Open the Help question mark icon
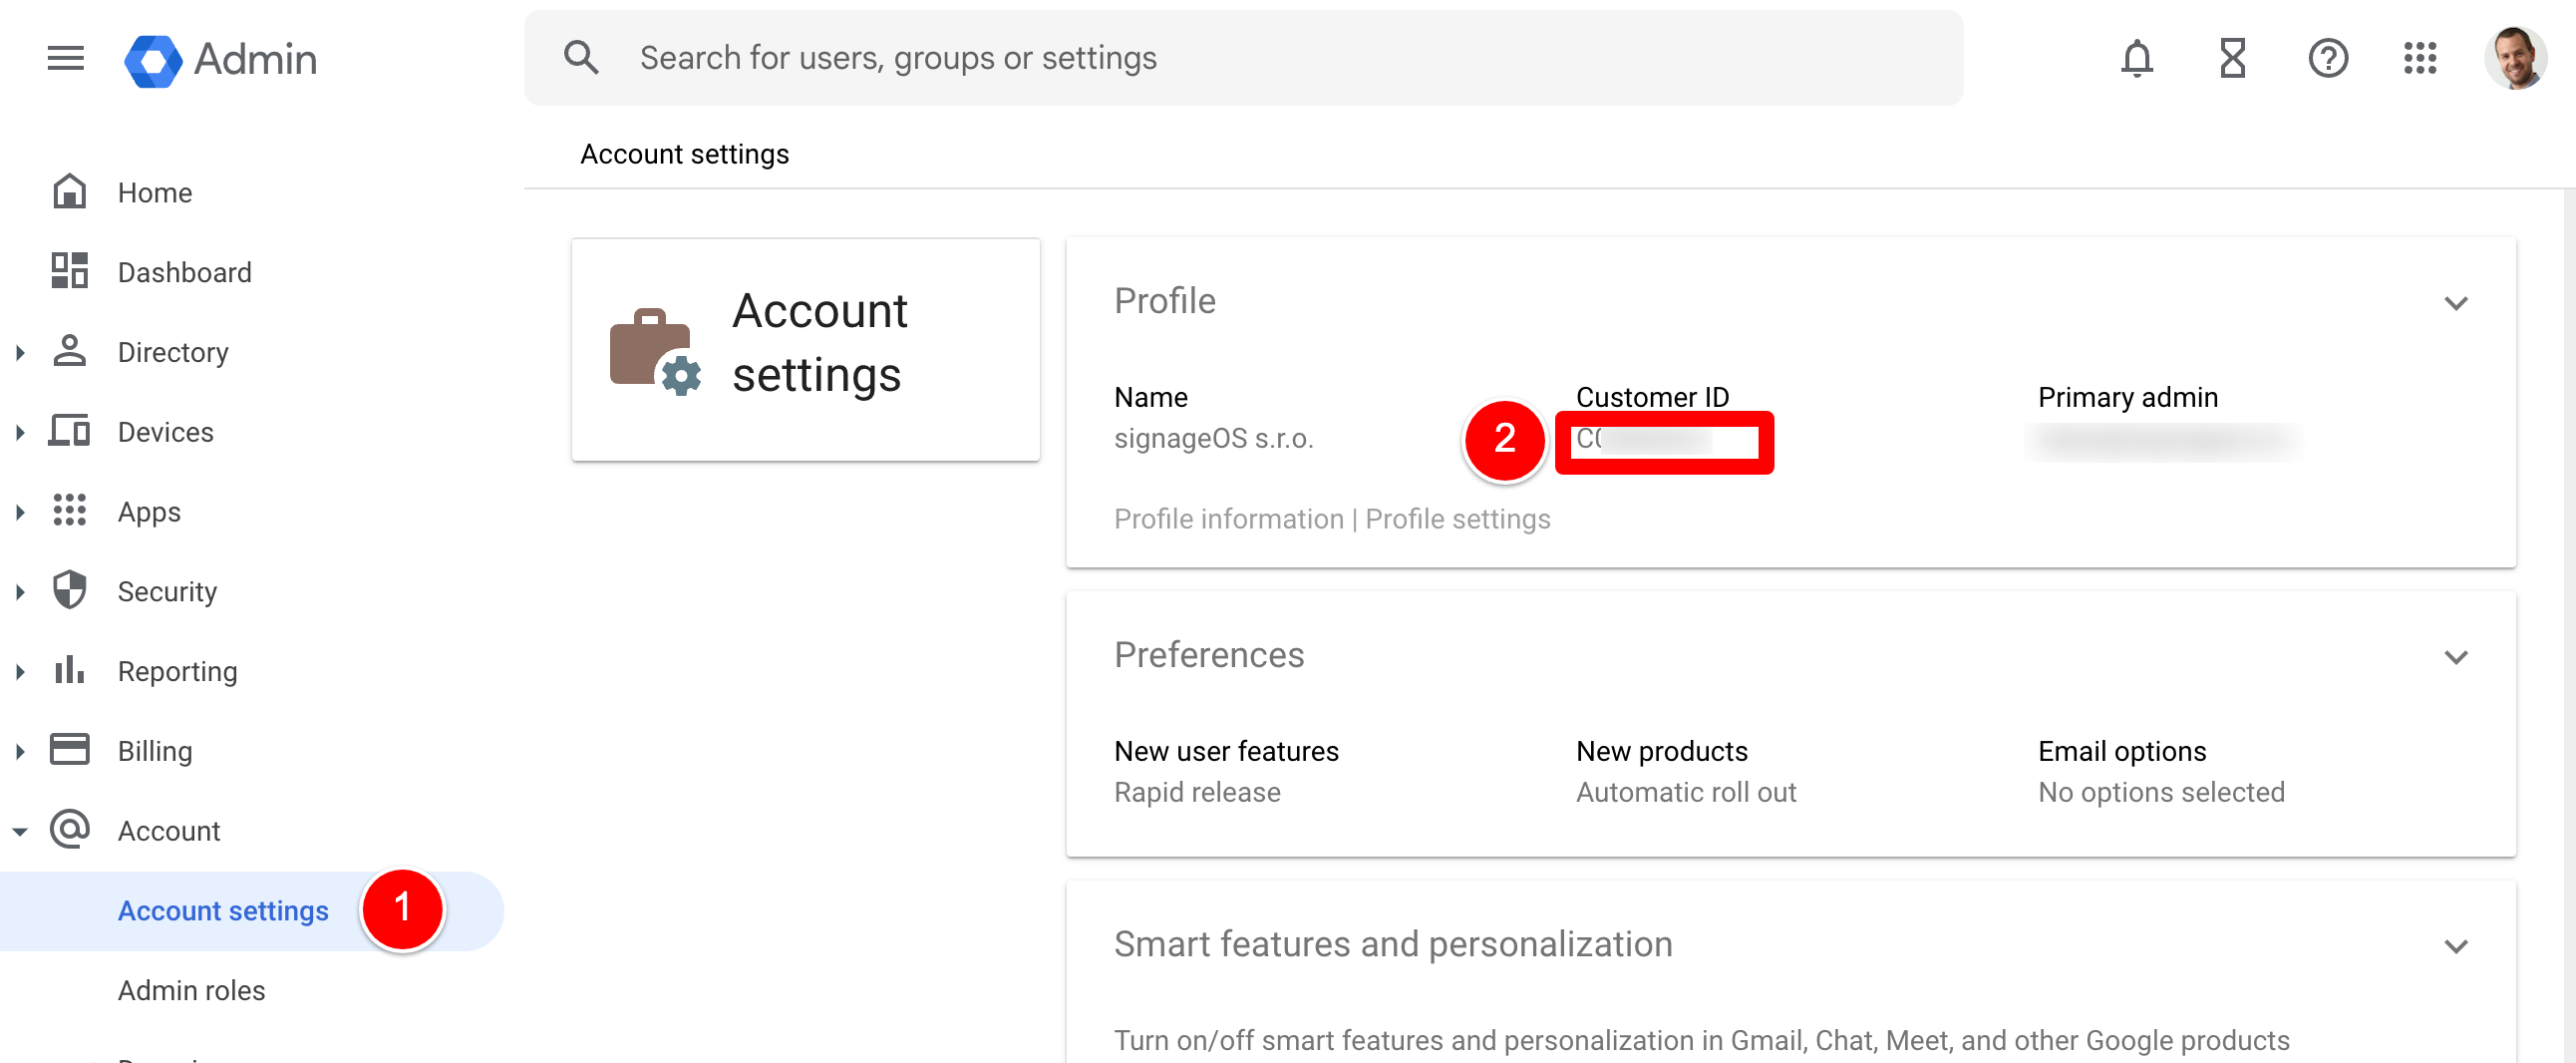 point(2327,58)
